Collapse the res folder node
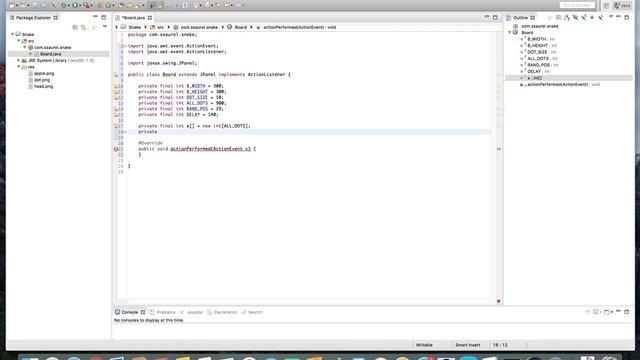640x360 pixels. tap(19, 67)
